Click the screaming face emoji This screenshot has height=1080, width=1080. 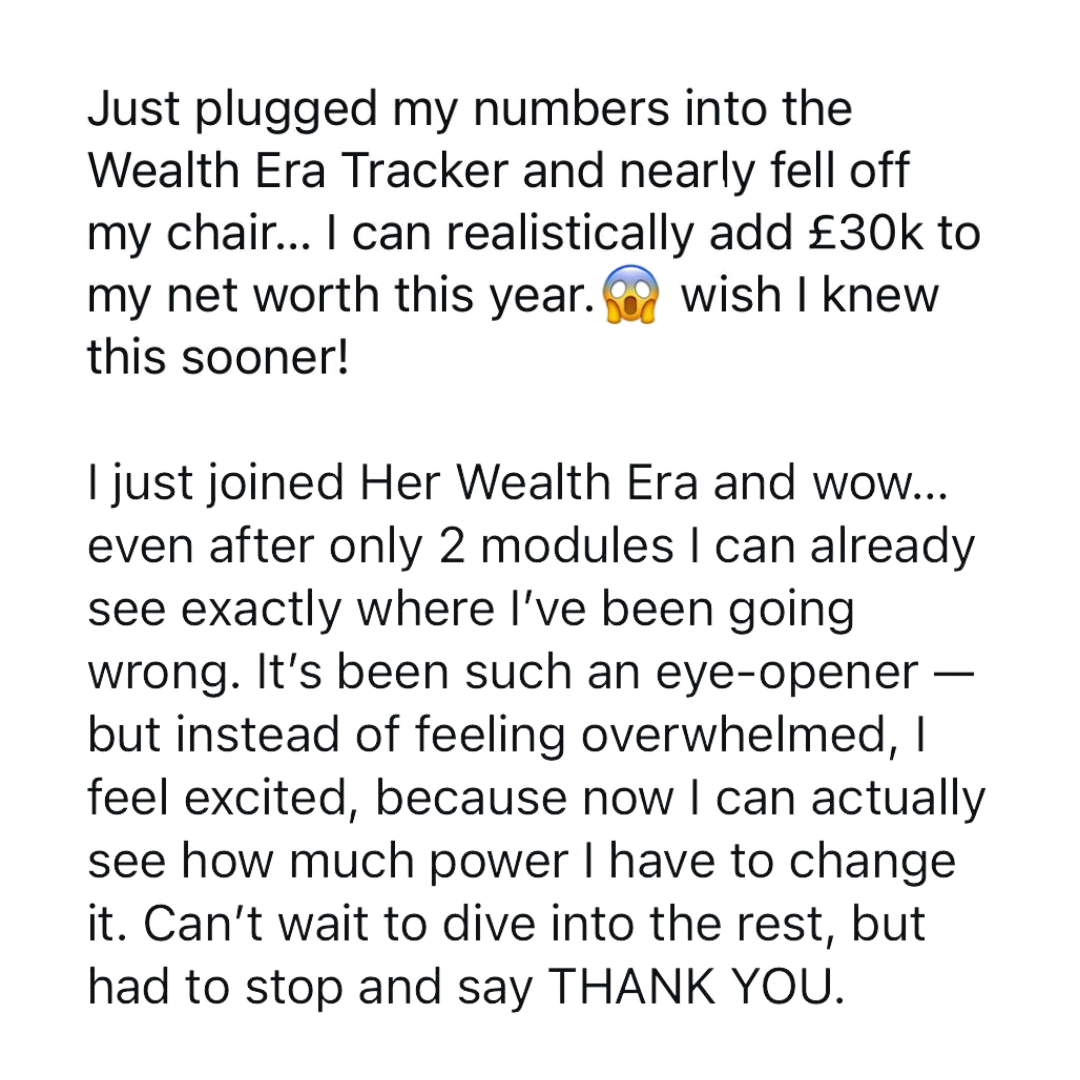630,297
